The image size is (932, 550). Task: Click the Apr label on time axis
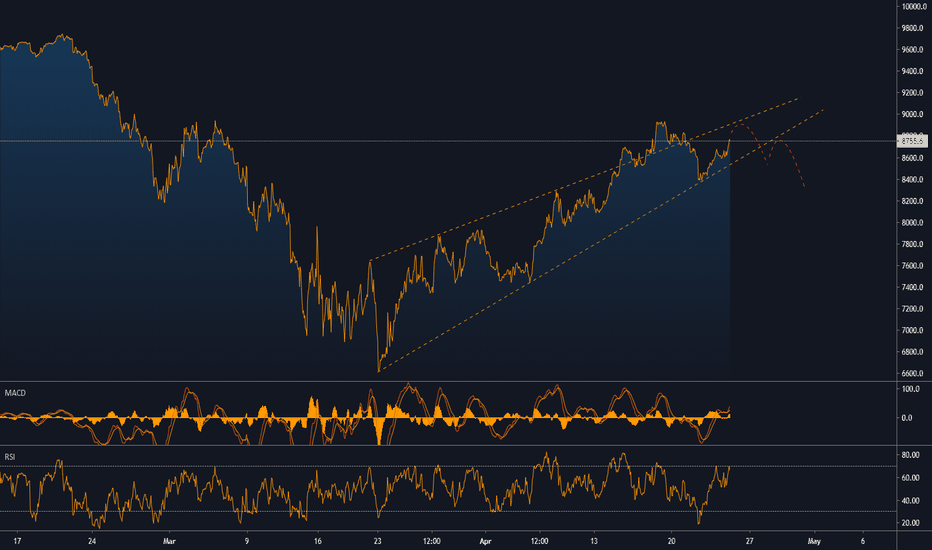[x=486, y=541]
